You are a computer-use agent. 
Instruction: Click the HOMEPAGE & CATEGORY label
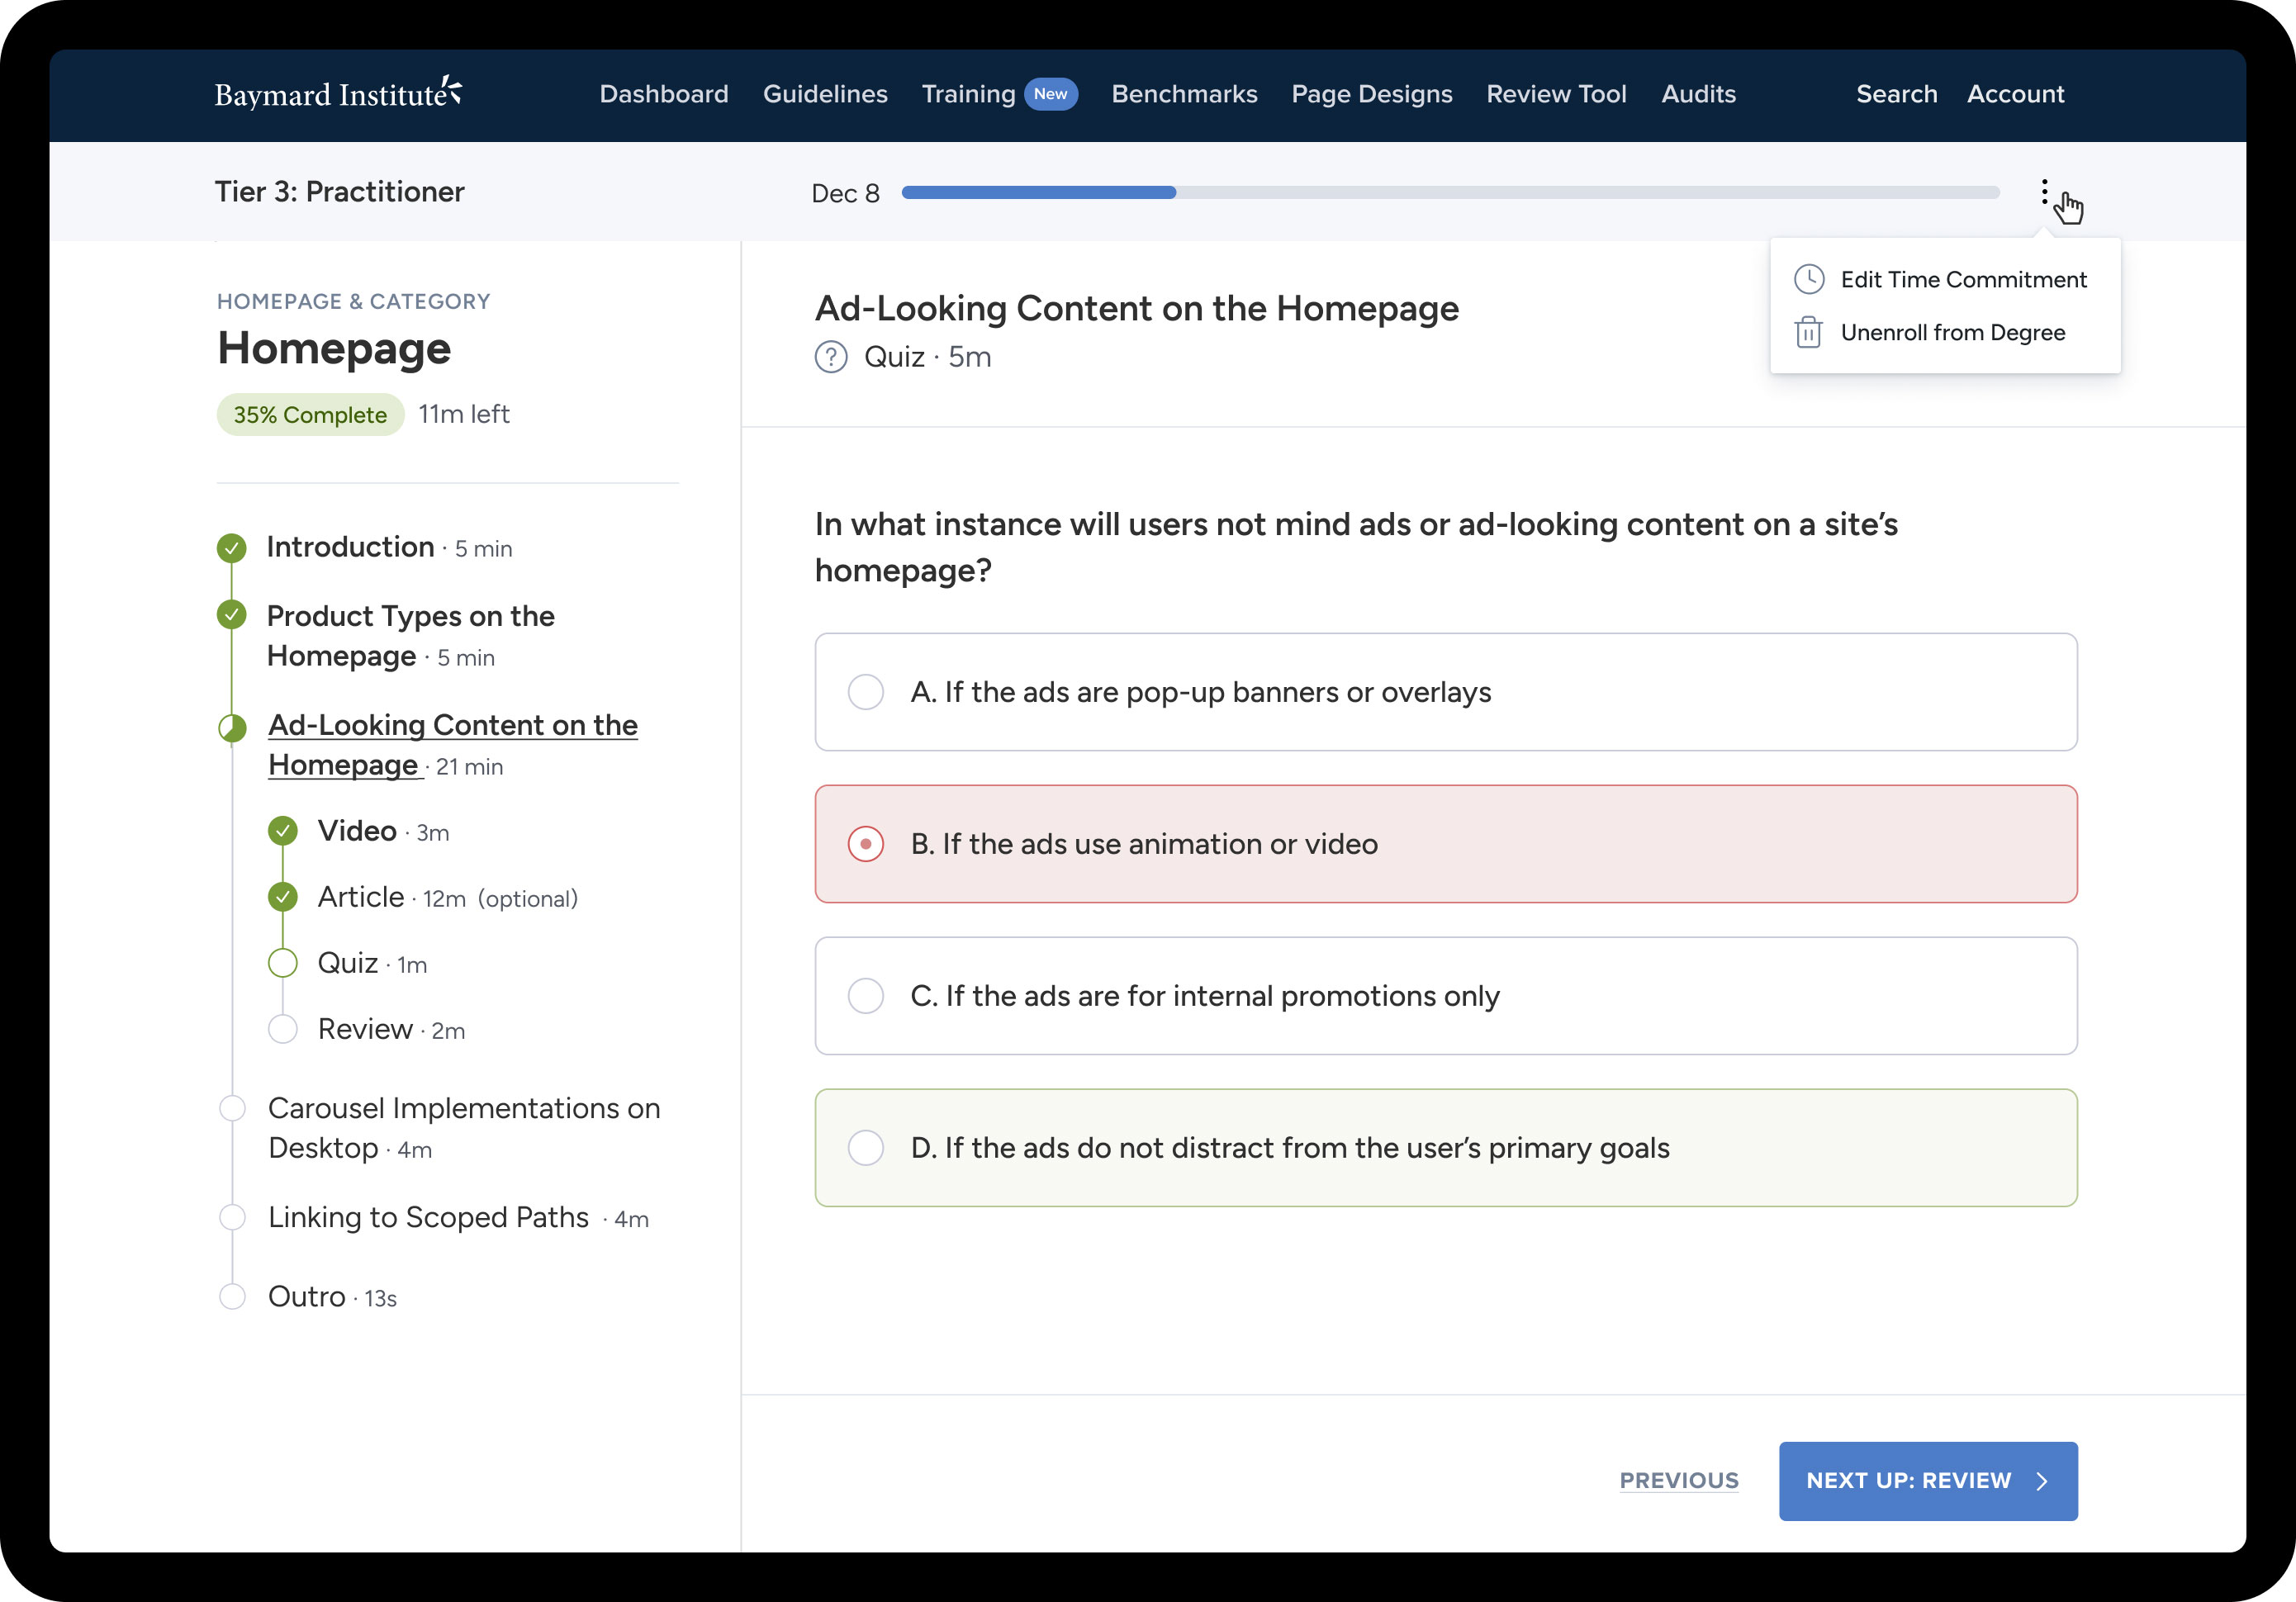coord(353,301)
